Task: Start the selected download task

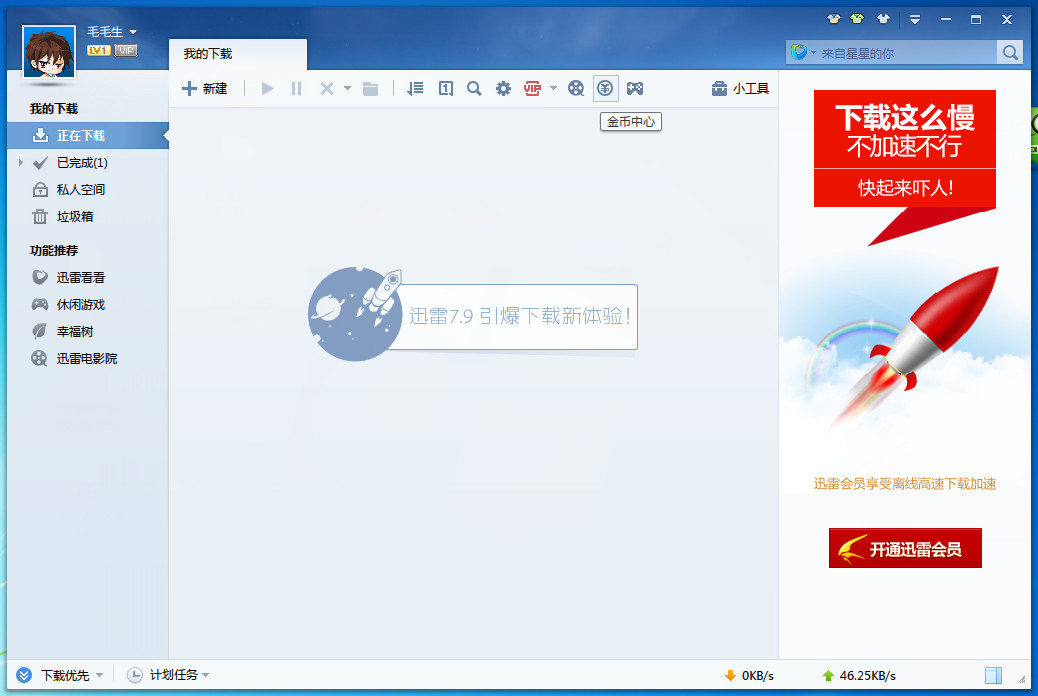Action: (x=267, y=88)
